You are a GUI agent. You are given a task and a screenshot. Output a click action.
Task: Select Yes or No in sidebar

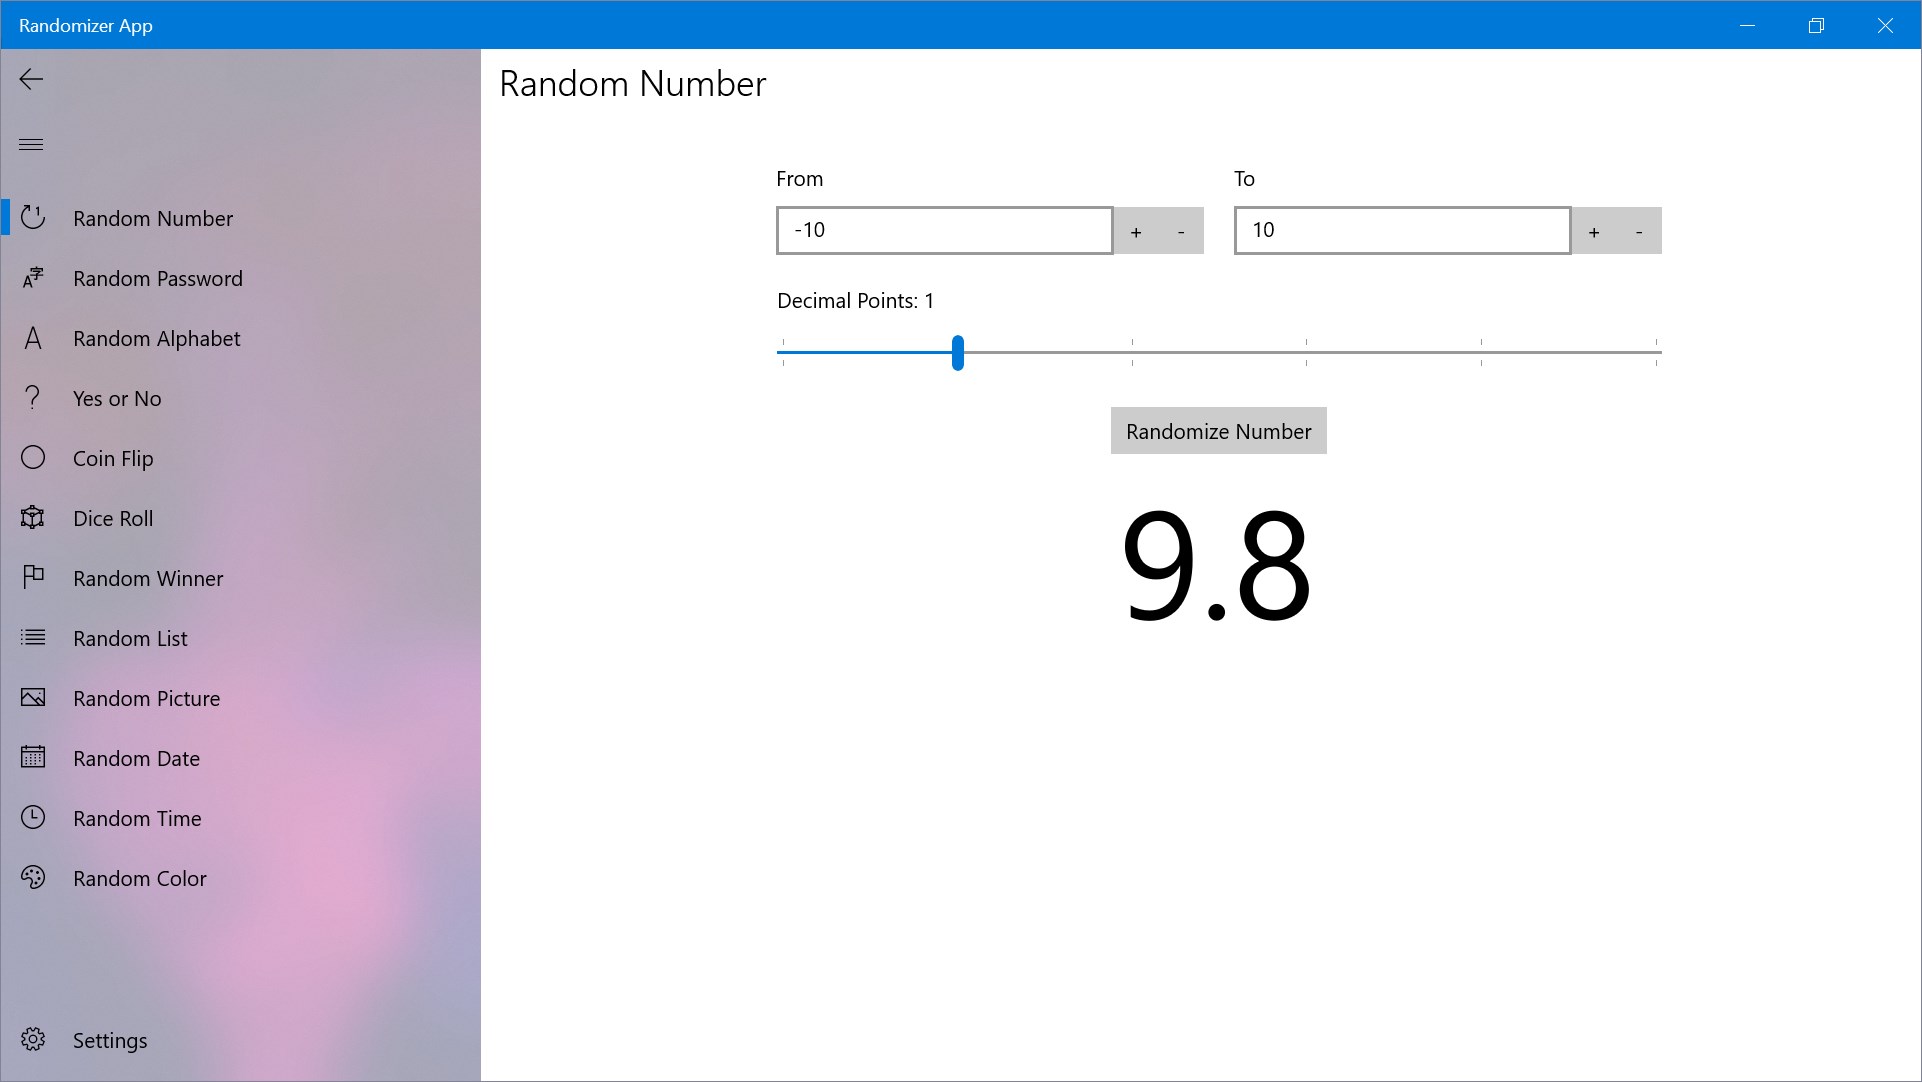coord(241,398)
